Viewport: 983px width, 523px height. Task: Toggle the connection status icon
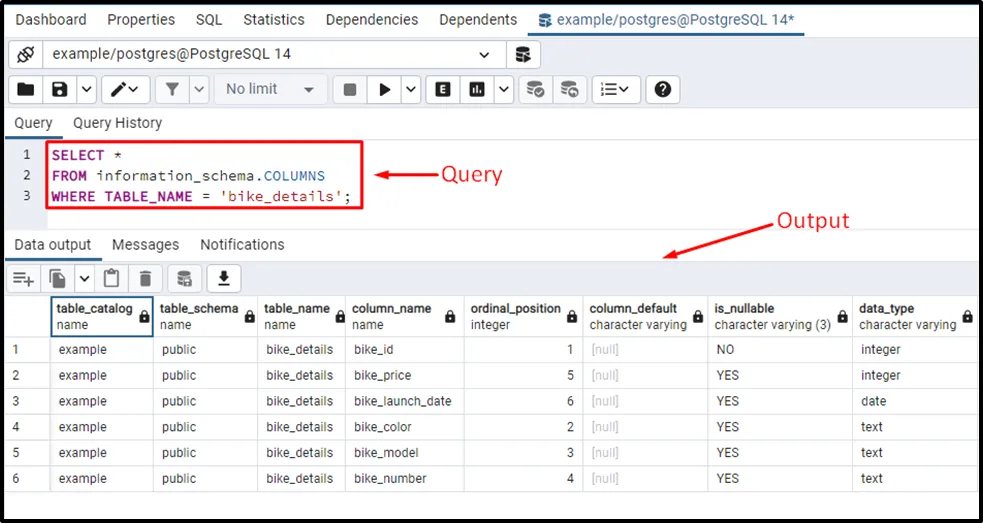click(26, 54)
